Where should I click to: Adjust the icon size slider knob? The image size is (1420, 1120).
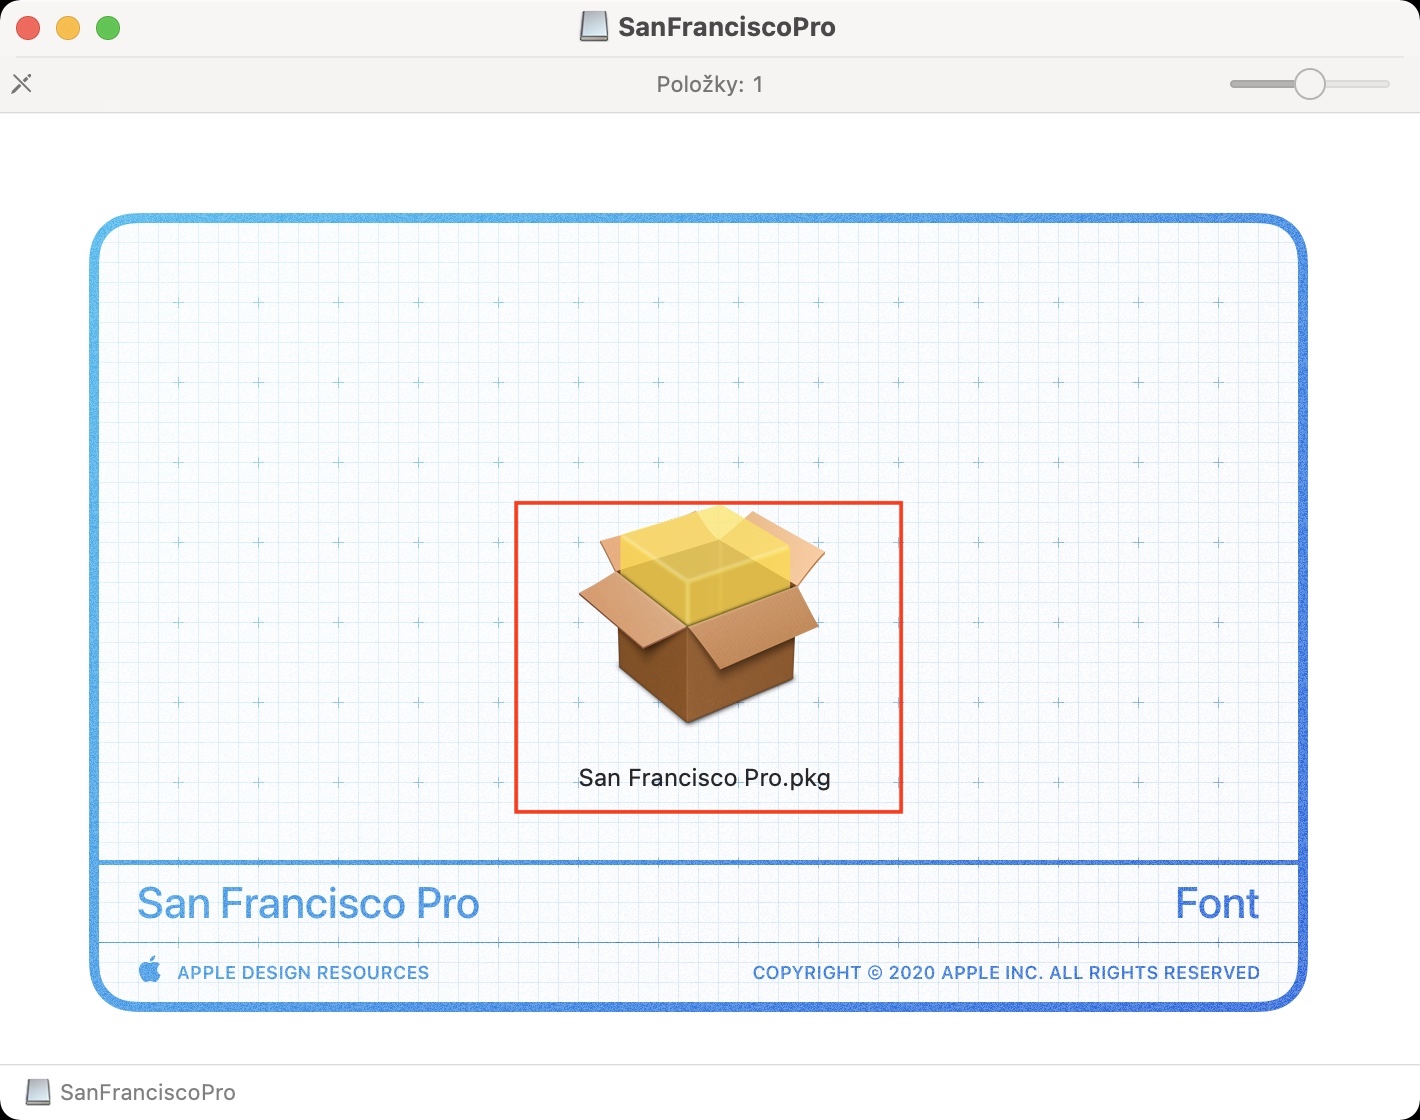coord(1309,84)
